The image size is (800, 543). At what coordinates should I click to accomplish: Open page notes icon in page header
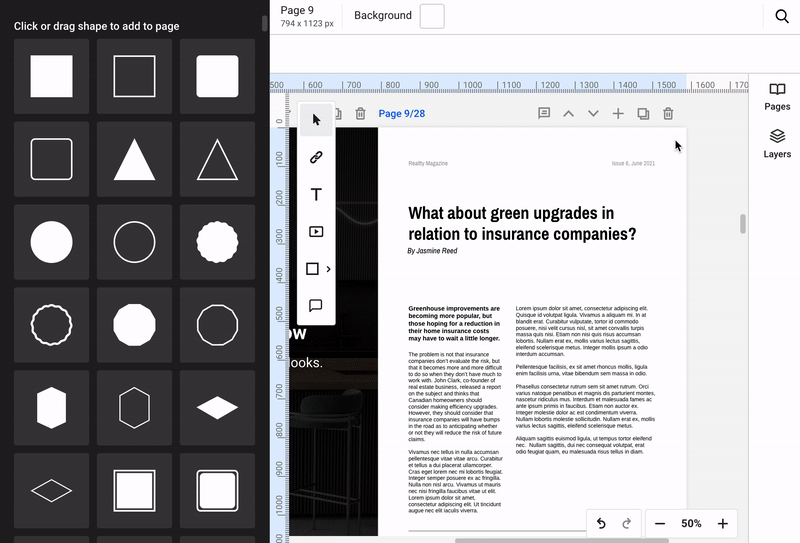pos(544,113)
